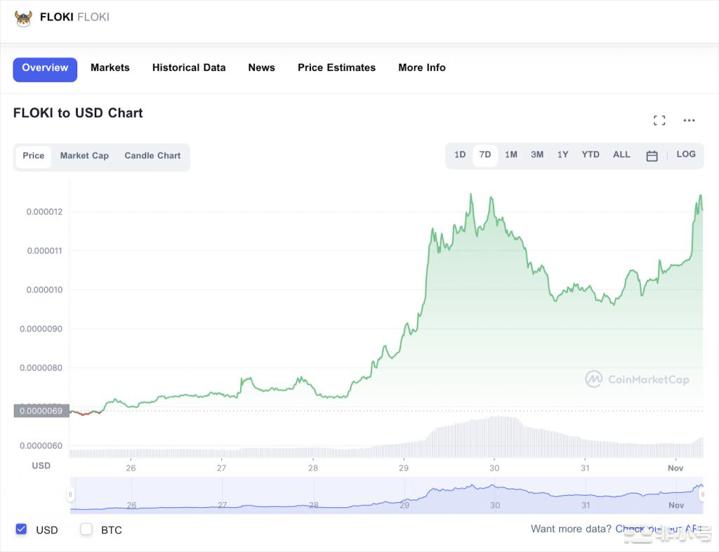Viewport: 719px width, 552px height.
Task: Open fullscreen chart view icon
Action: pyautogui.click(x=659, y=120)
